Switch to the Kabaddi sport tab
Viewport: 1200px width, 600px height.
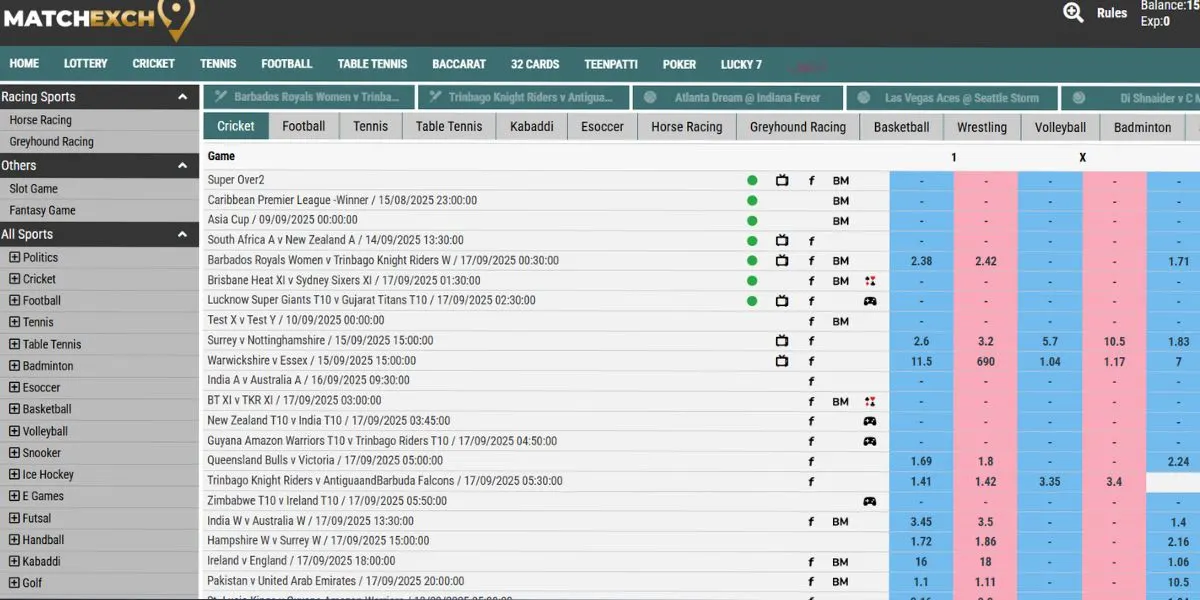[531, 127]
